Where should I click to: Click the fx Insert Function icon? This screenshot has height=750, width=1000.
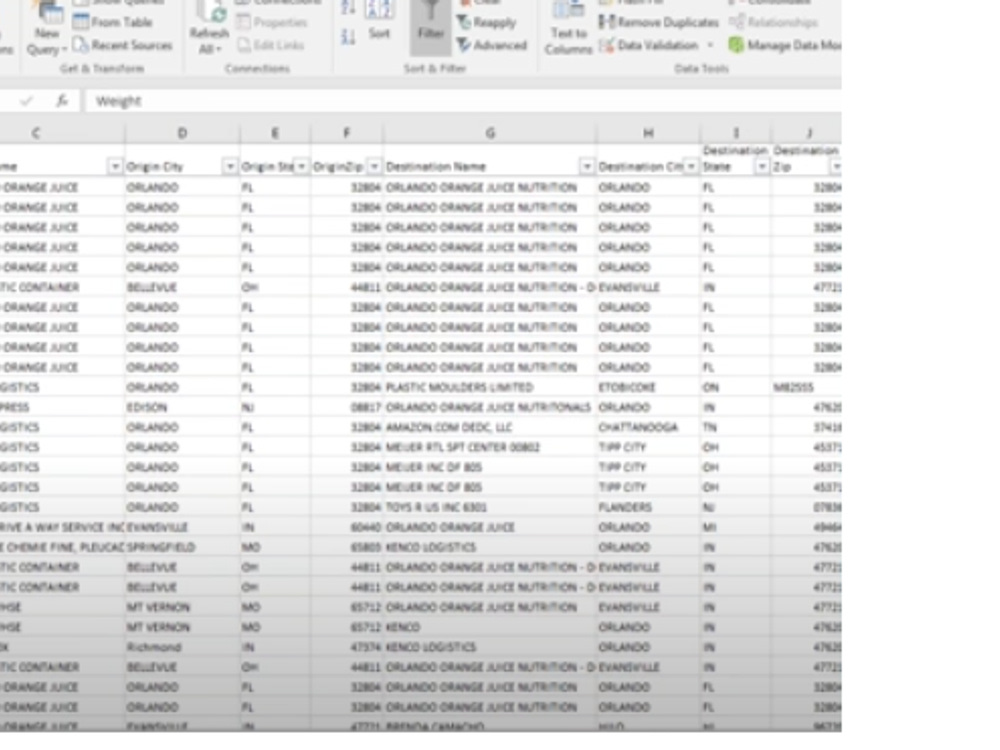click(62, 100)
